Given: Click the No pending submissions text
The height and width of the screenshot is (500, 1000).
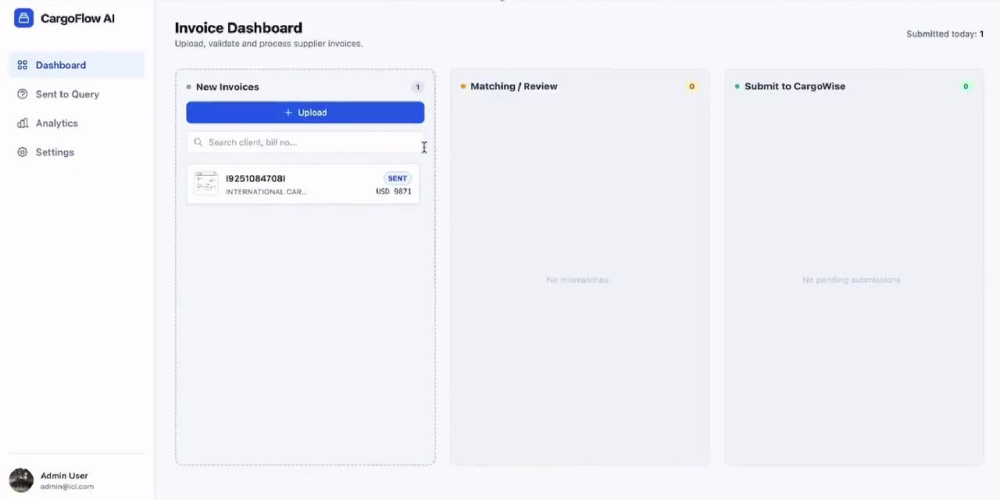Looking at the screenshot, I should (851, 280).
